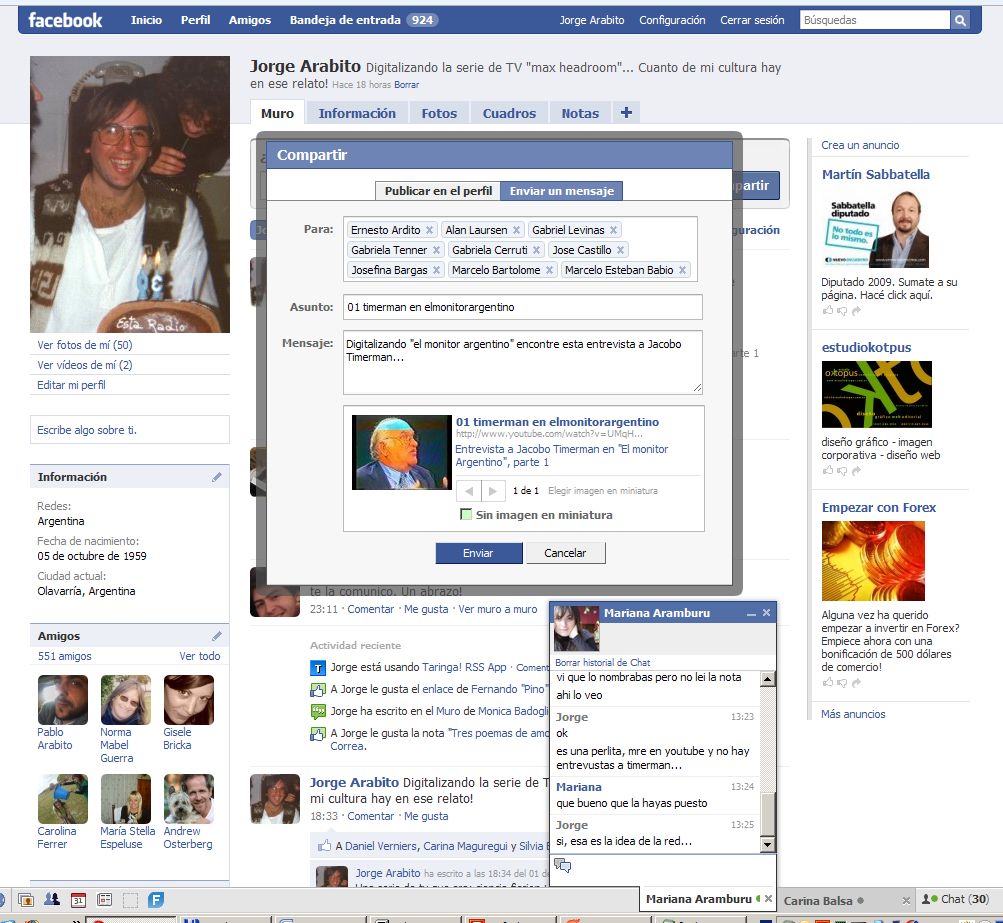
Task: Open the blue F application icon in bottom bar
Action: 156,900
